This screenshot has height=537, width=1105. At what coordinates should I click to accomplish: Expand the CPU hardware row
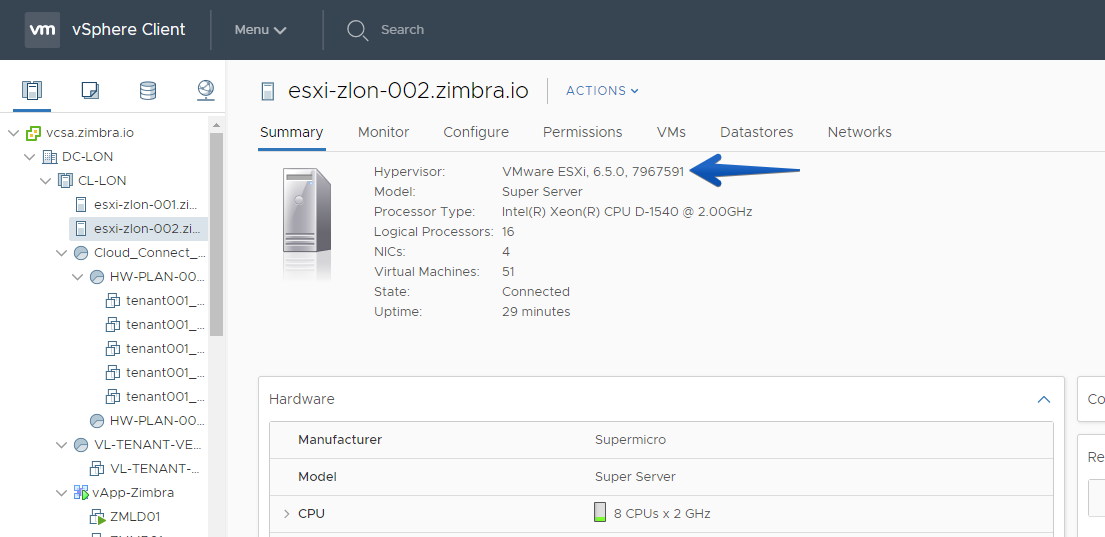point(286,514)
